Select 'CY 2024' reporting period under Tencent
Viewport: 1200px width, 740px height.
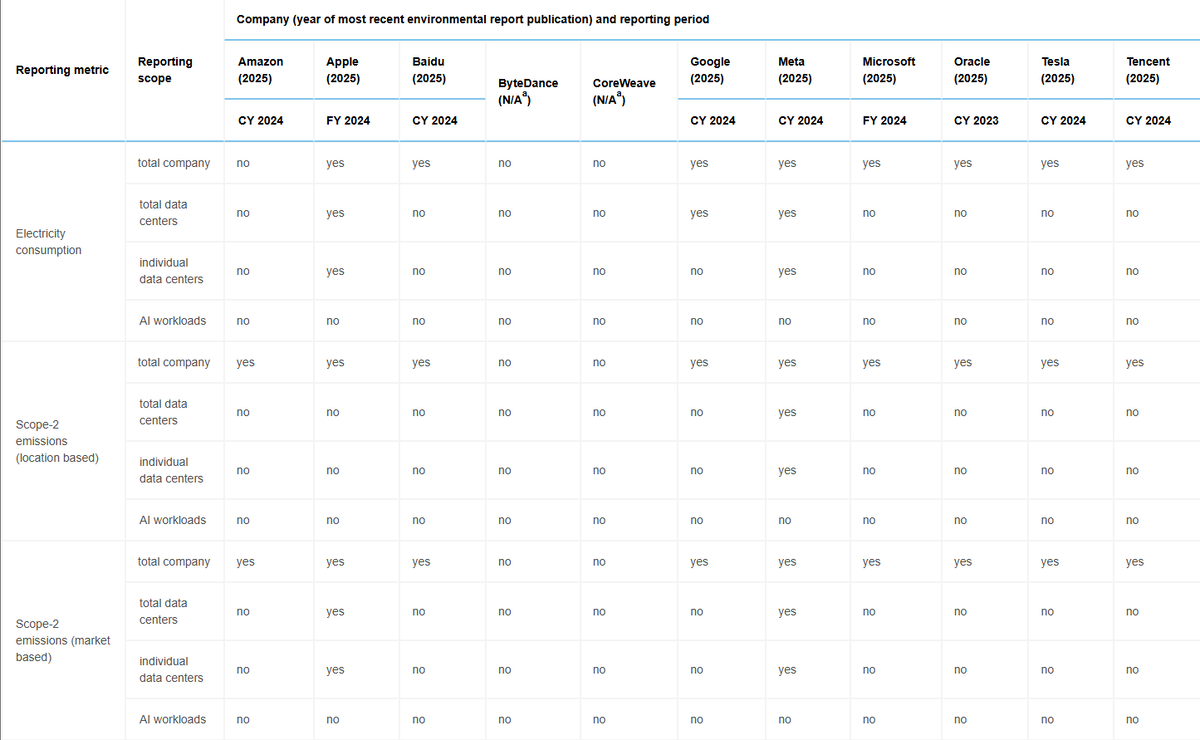[x=1148, y=121]
